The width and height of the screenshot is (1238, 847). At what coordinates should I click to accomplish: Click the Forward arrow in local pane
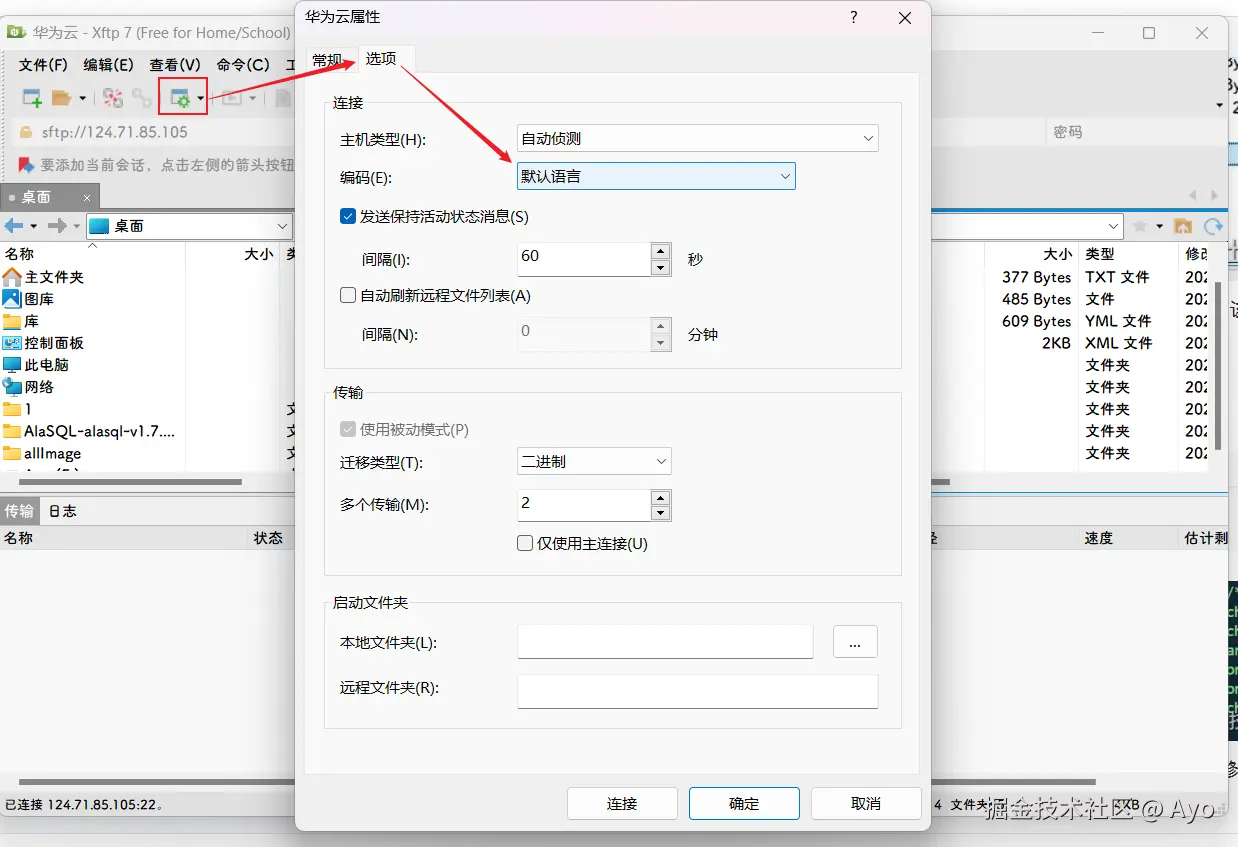[x=58, y=226]
